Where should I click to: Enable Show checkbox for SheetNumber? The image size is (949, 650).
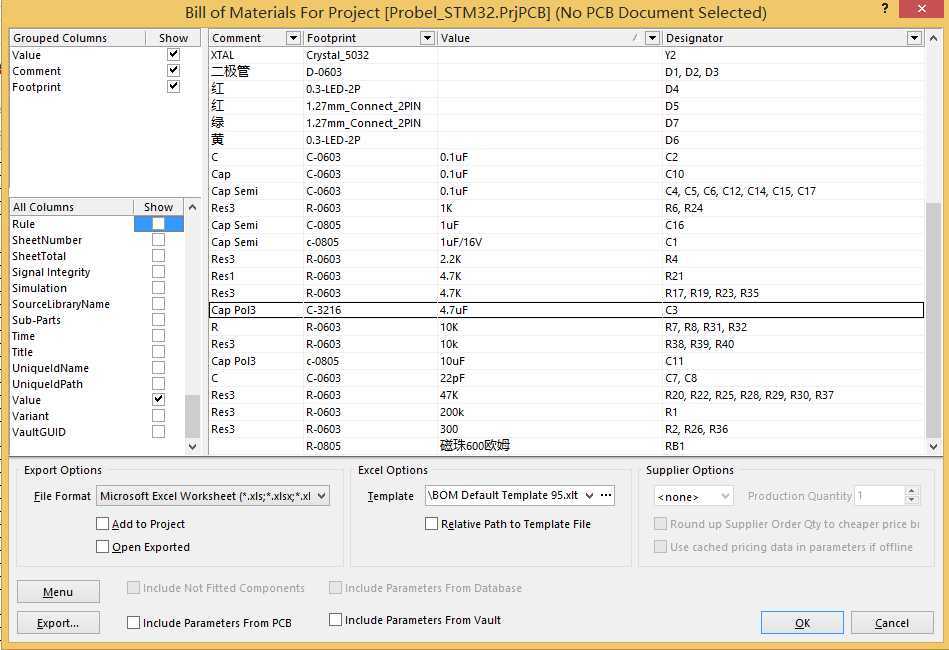coord(158,240)
